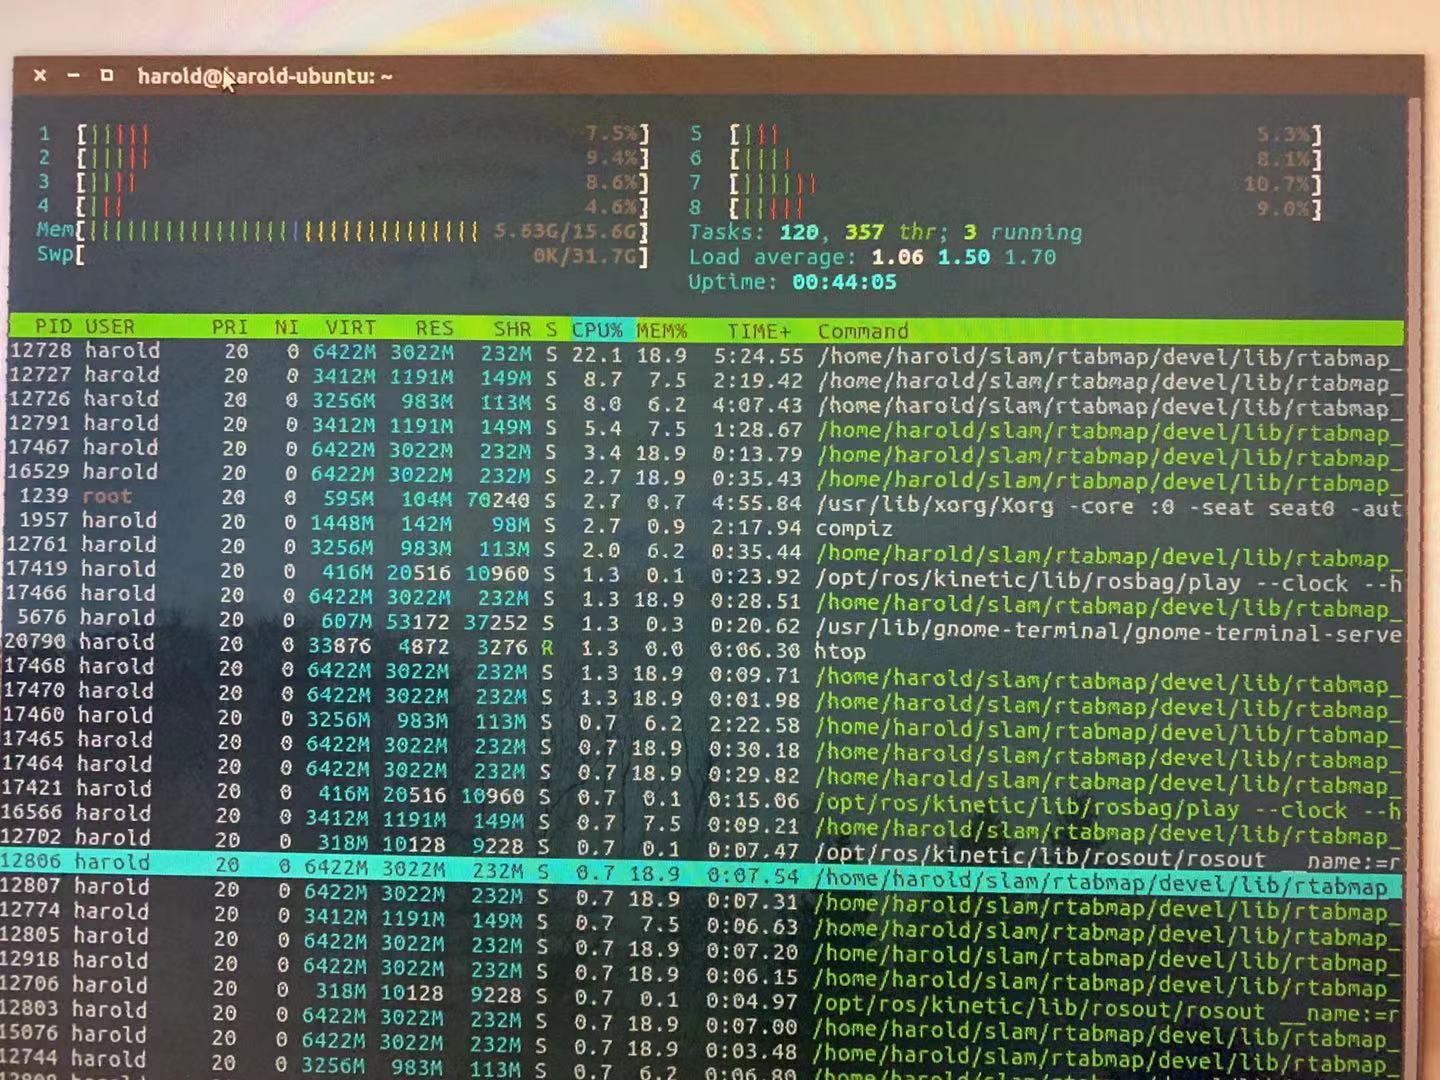Sort by the Command column header

[863, 331]
